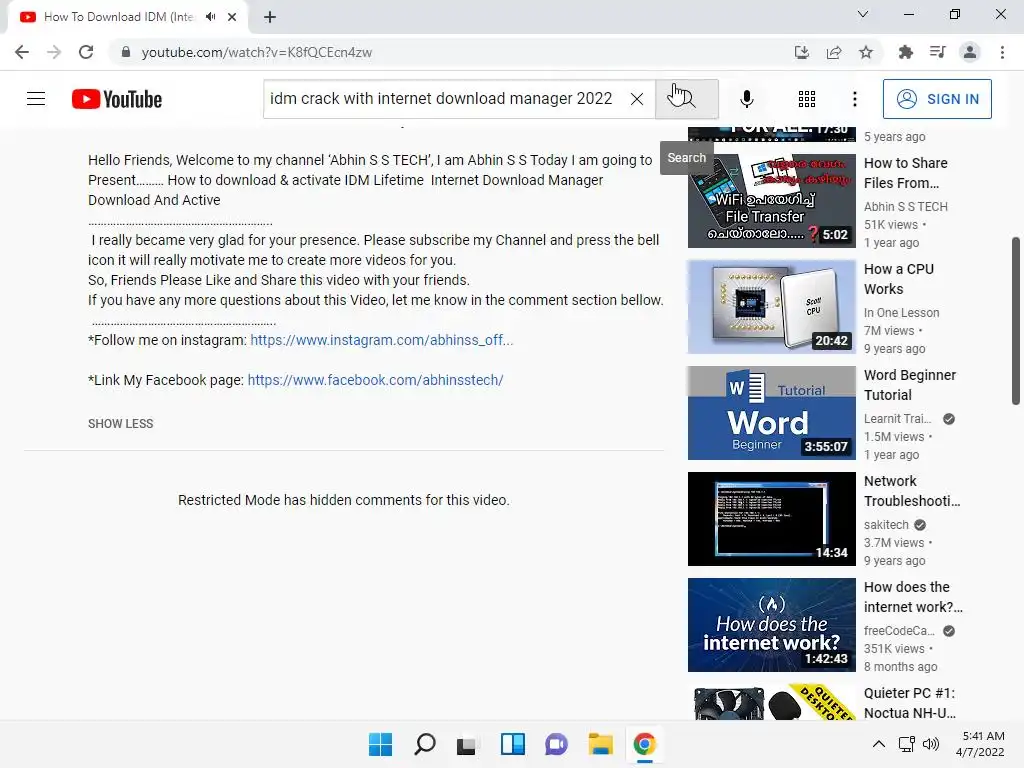The image size is (1024, 768).
Task: Share this page via address bar icon
Action: click(834, 52)
